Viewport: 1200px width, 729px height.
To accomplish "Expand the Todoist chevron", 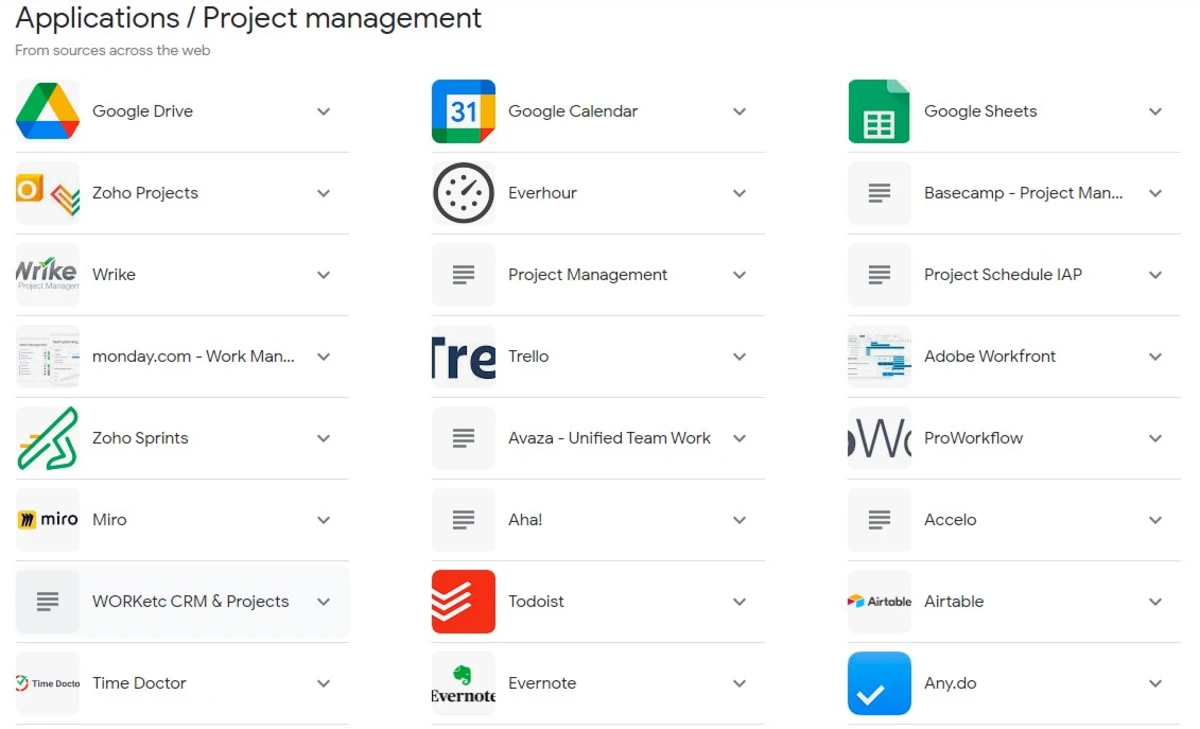I will [x=739, y=602].
